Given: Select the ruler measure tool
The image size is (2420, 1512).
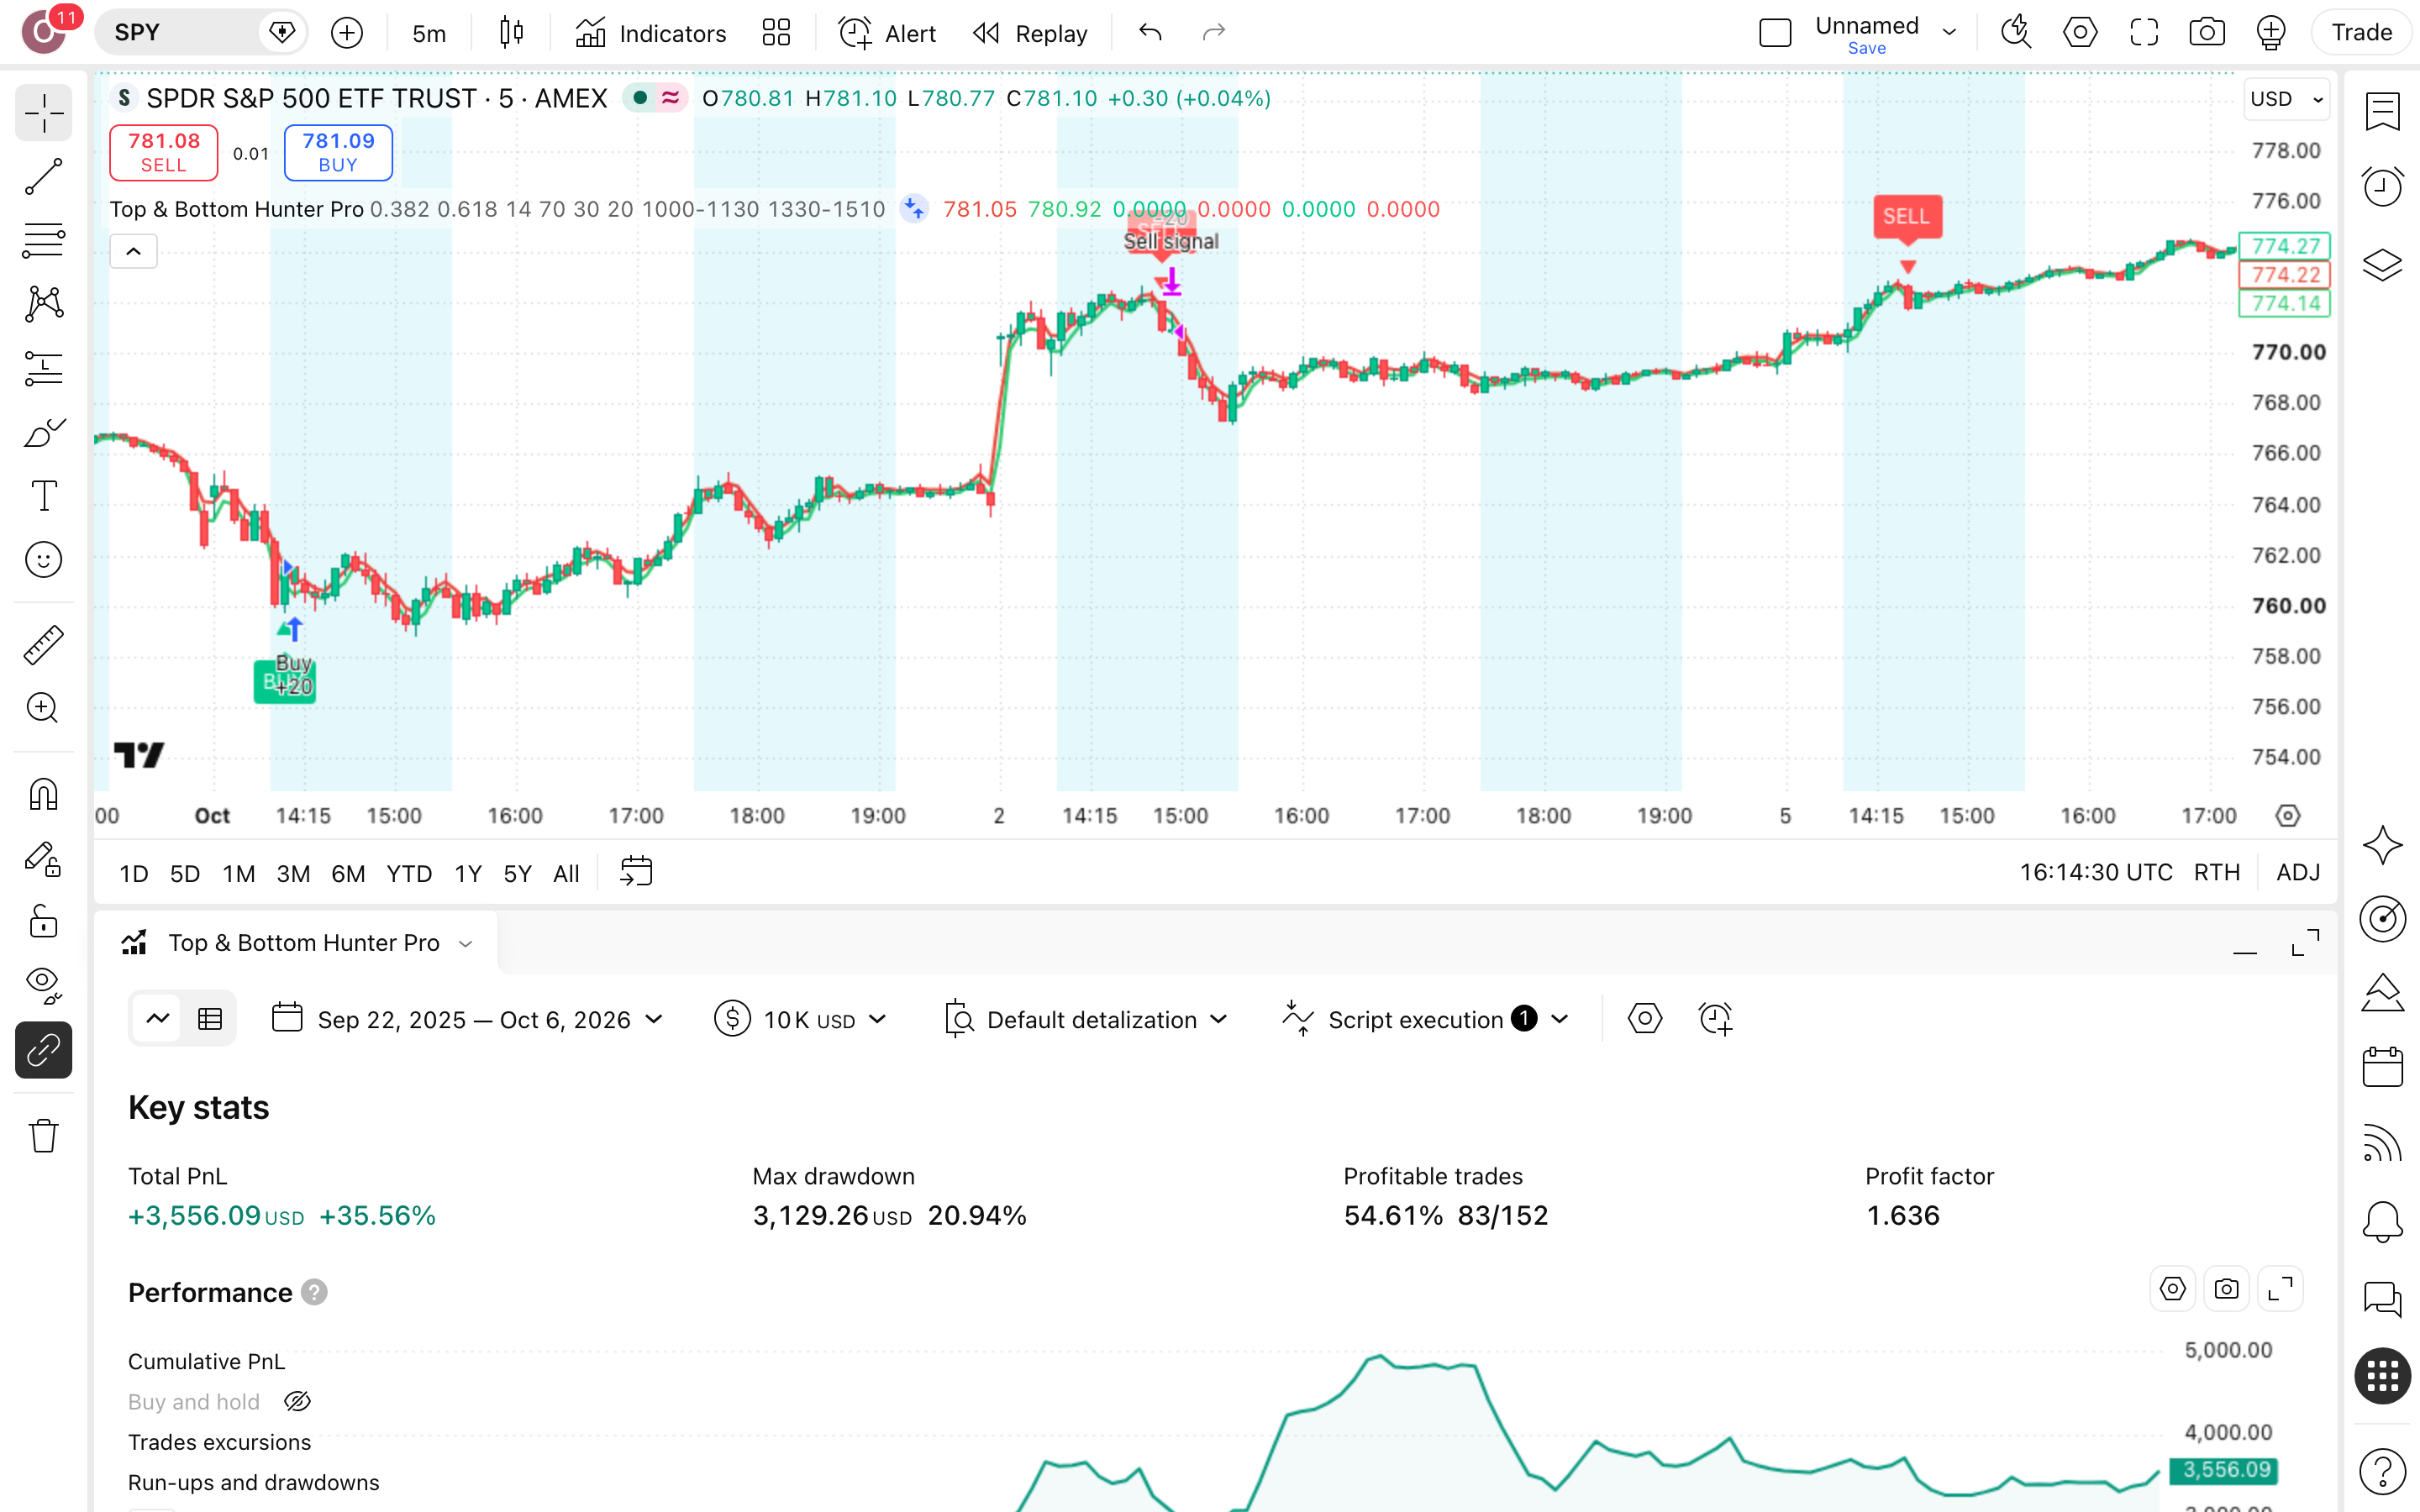Looking at the screenshot, I should coord(43,645).
